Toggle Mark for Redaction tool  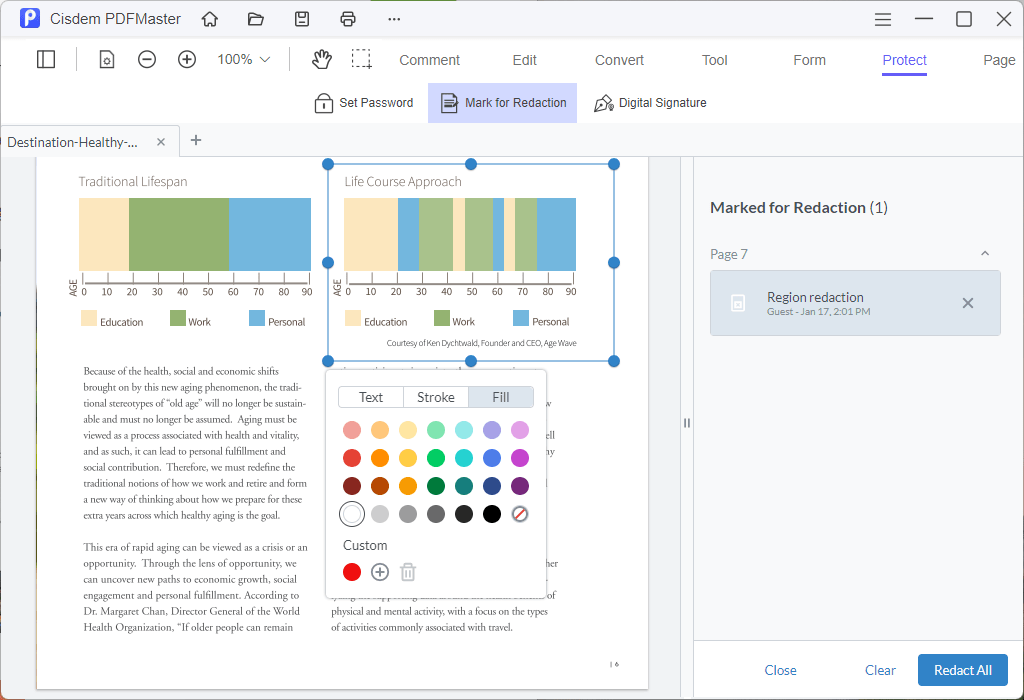tap(502, 103)
